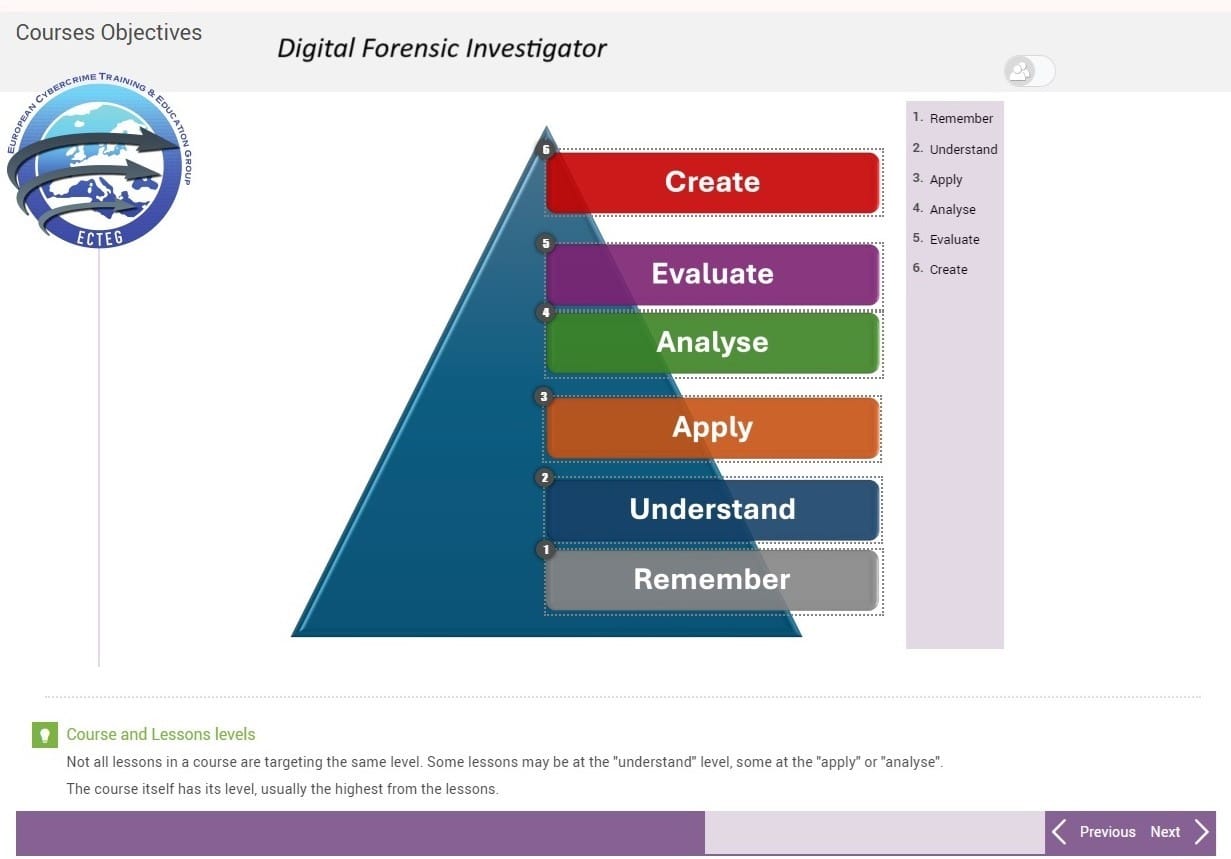
Task: Click the number 1 marker beside Remember
Action: point(545,549)
